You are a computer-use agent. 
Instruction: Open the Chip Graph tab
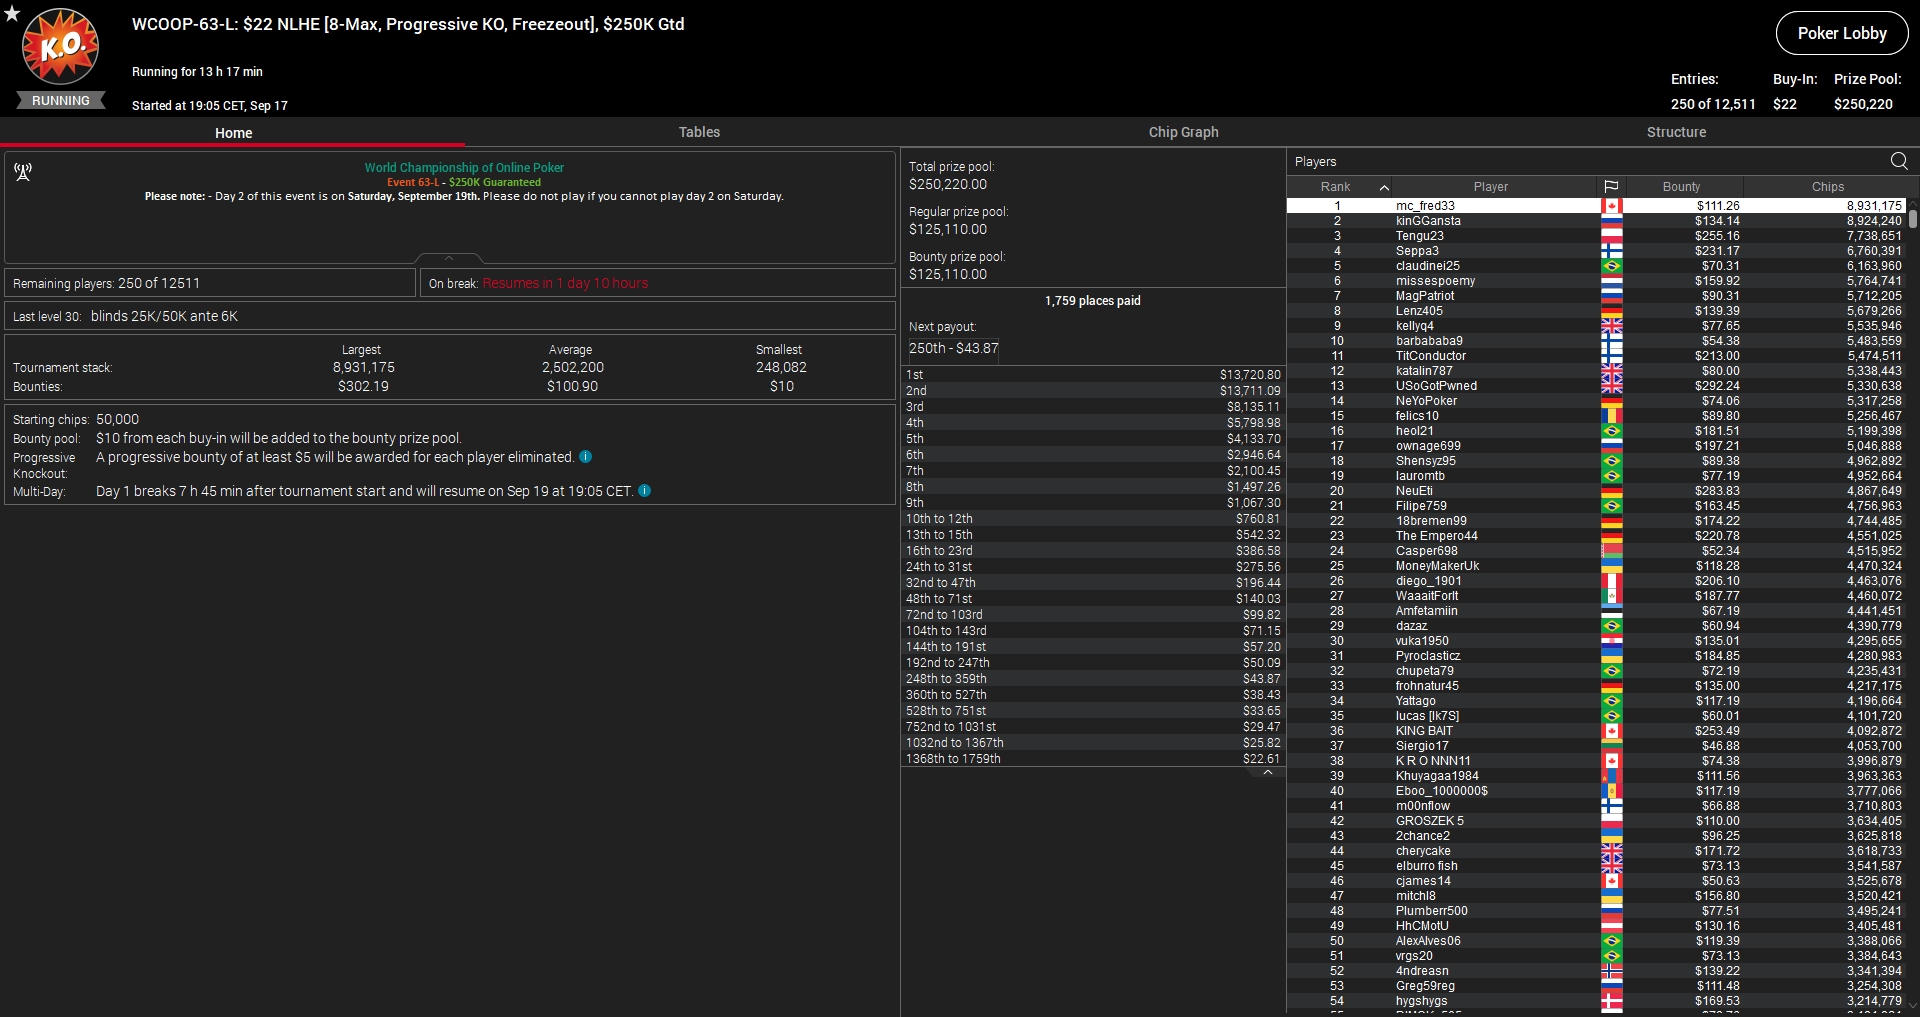pos(1183,132)
